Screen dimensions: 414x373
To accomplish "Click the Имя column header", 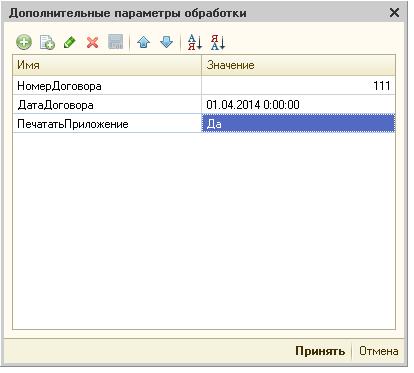I will coord(107,65).
